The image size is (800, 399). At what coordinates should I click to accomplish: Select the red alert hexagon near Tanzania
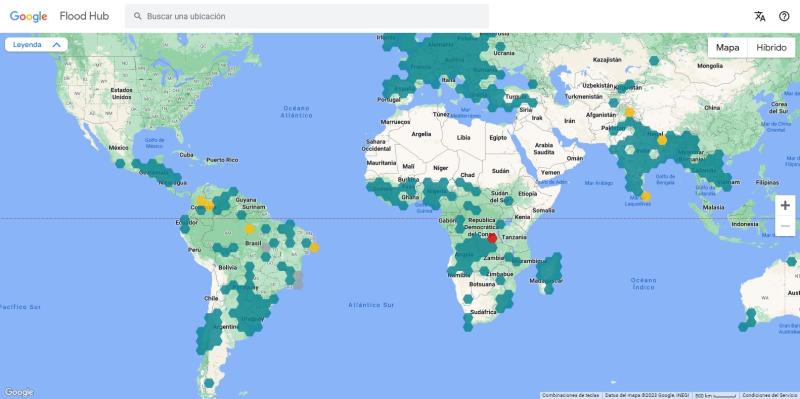[492, 238]
